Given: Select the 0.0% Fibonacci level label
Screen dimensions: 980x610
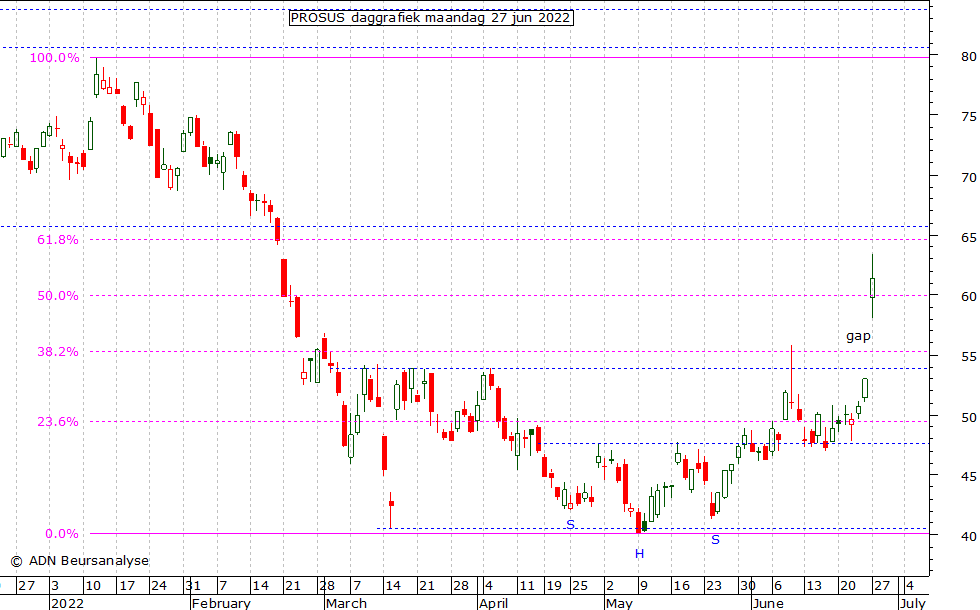Looking at the screenshot, I should point(62,534).
